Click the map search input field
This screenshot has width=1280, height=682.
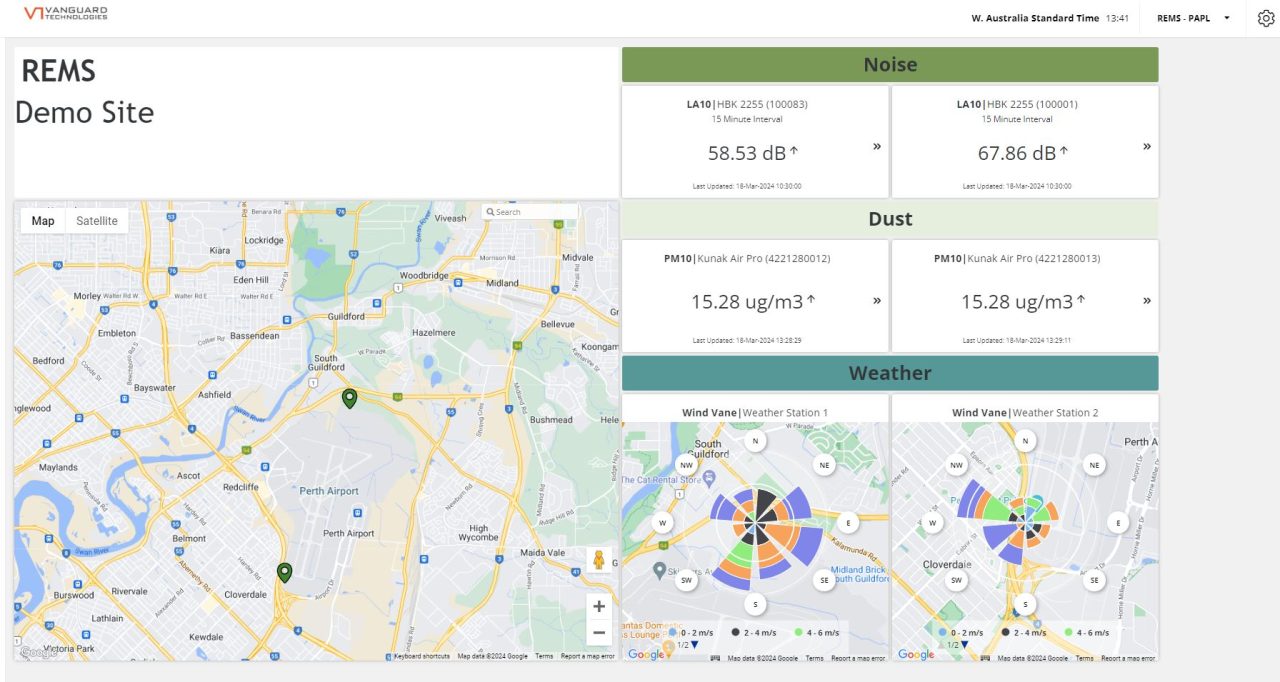530,211
